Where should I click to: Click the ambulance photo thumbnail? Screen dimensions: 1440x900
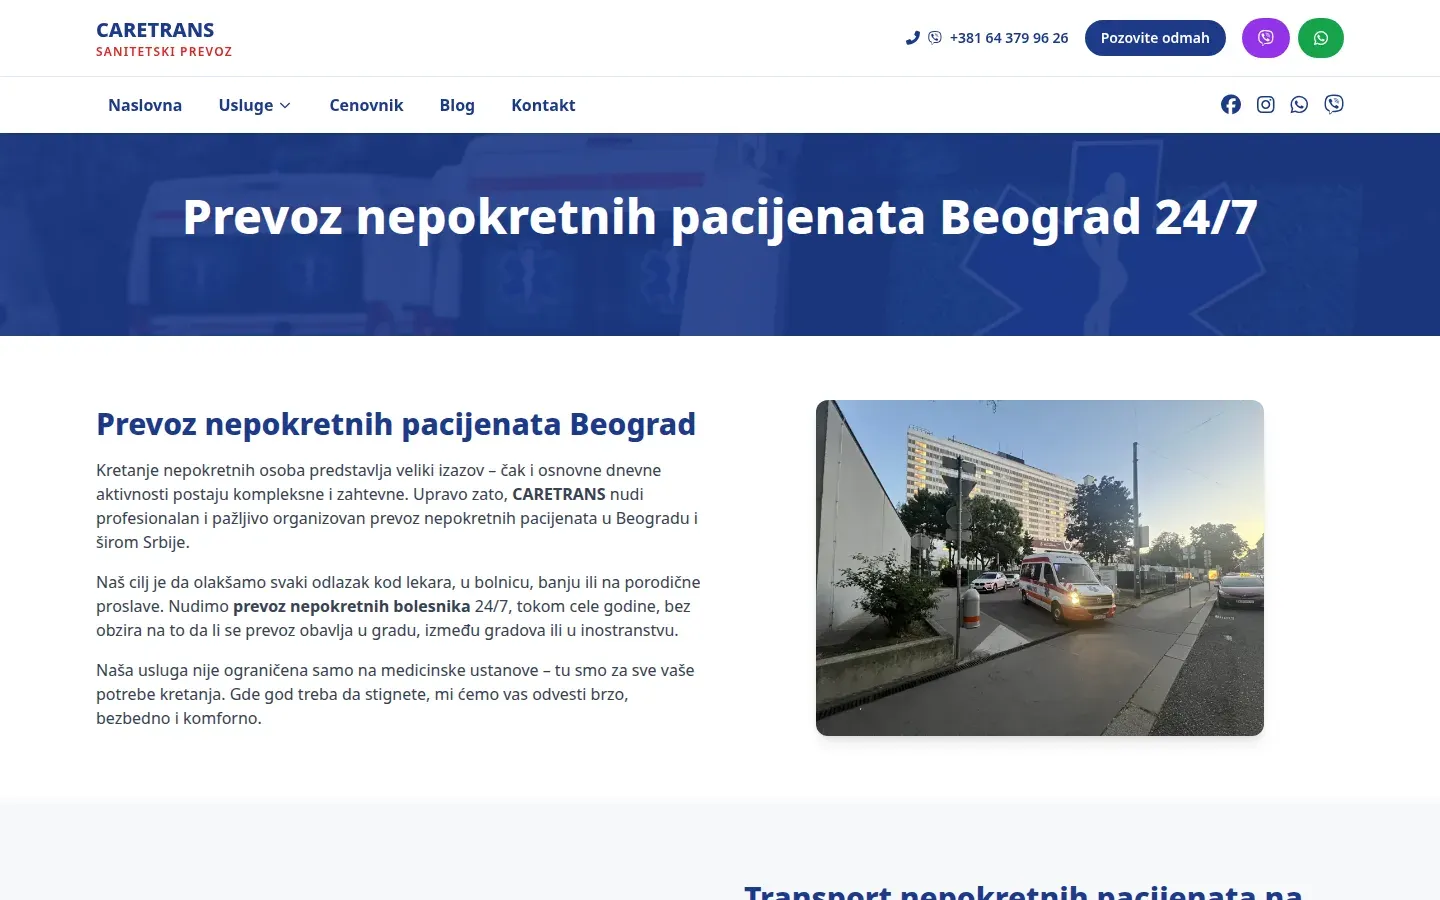click(x=1040, y=568)
